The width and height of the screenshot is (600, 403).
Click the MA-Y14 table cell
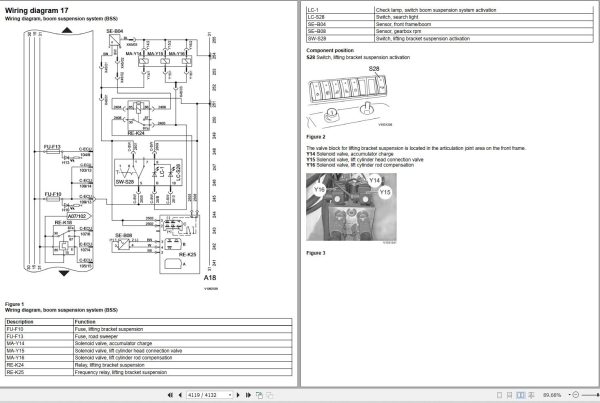(x=39, y=343)
